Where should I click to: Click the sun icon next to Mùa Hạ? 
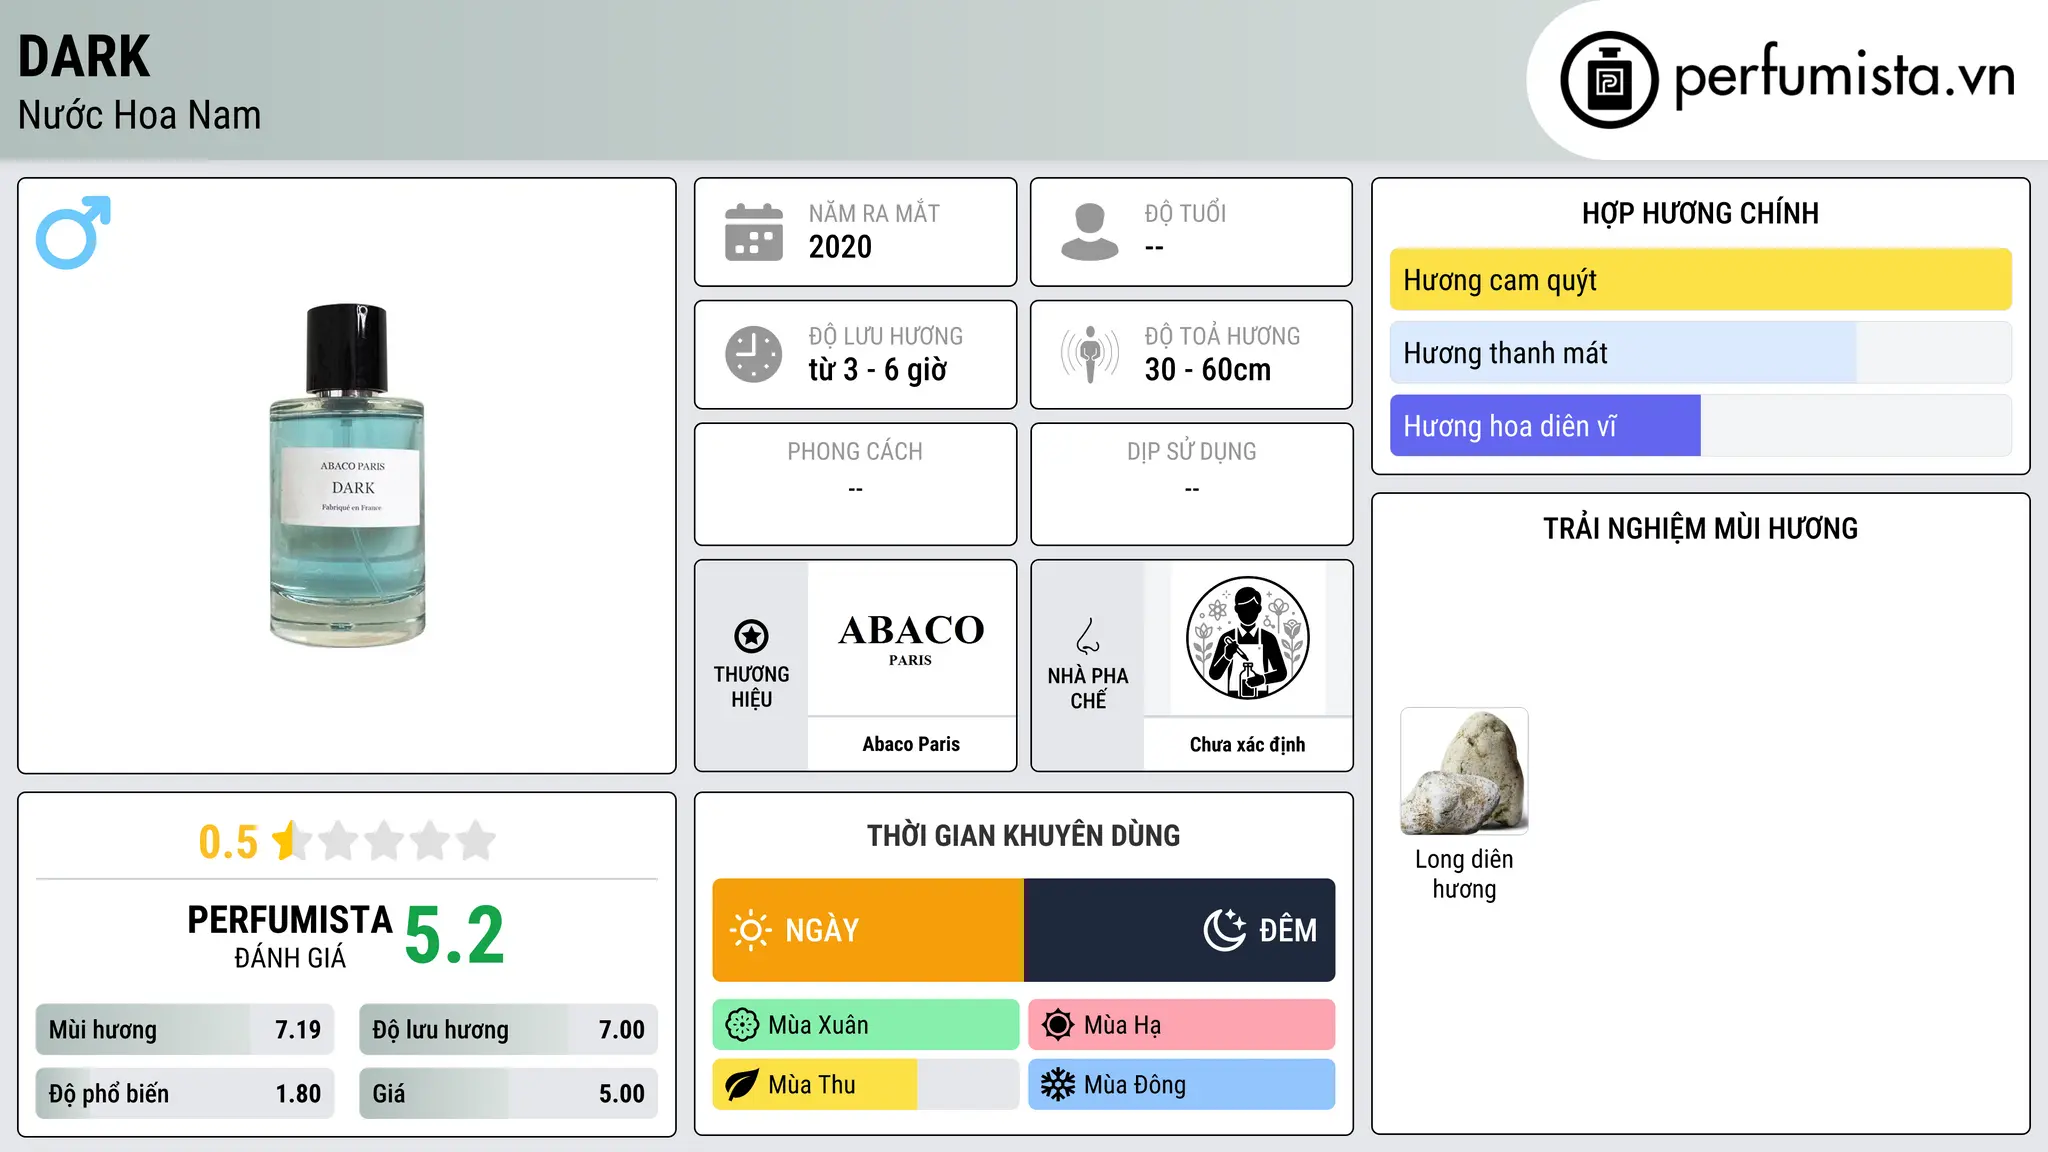(1058, 1025)
